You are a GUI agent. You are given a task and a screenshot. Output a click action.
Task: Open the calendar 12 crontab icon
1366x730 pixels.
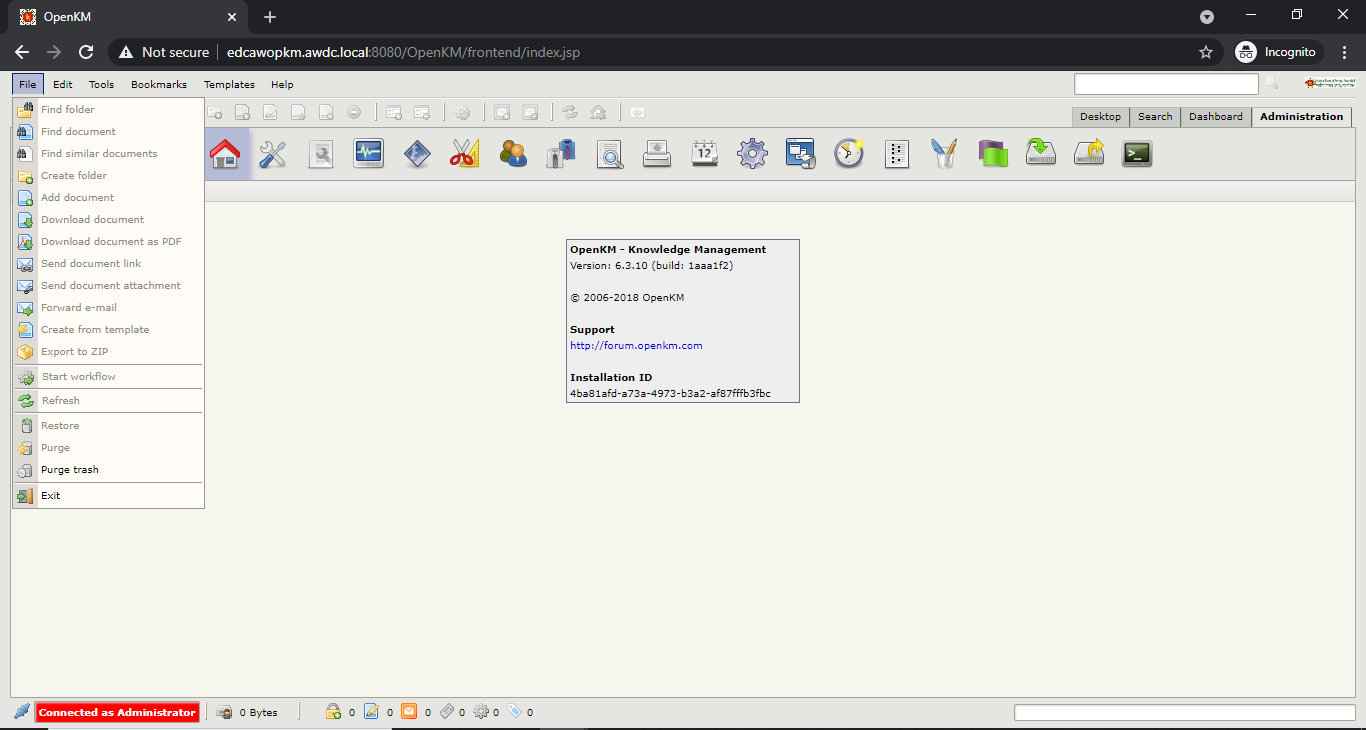pyautogui.click(x=705, y=153)
